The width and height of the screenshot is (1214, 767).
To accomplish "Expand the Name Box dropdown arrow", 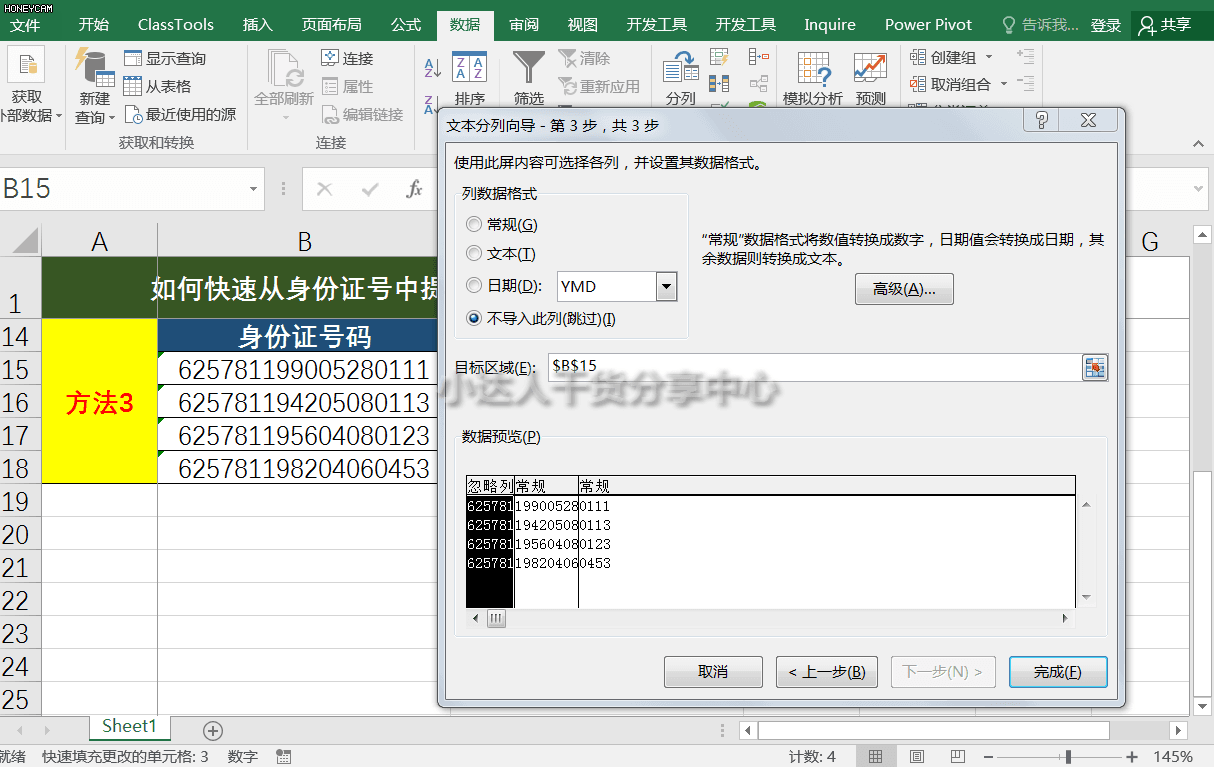I will point(254,189).
